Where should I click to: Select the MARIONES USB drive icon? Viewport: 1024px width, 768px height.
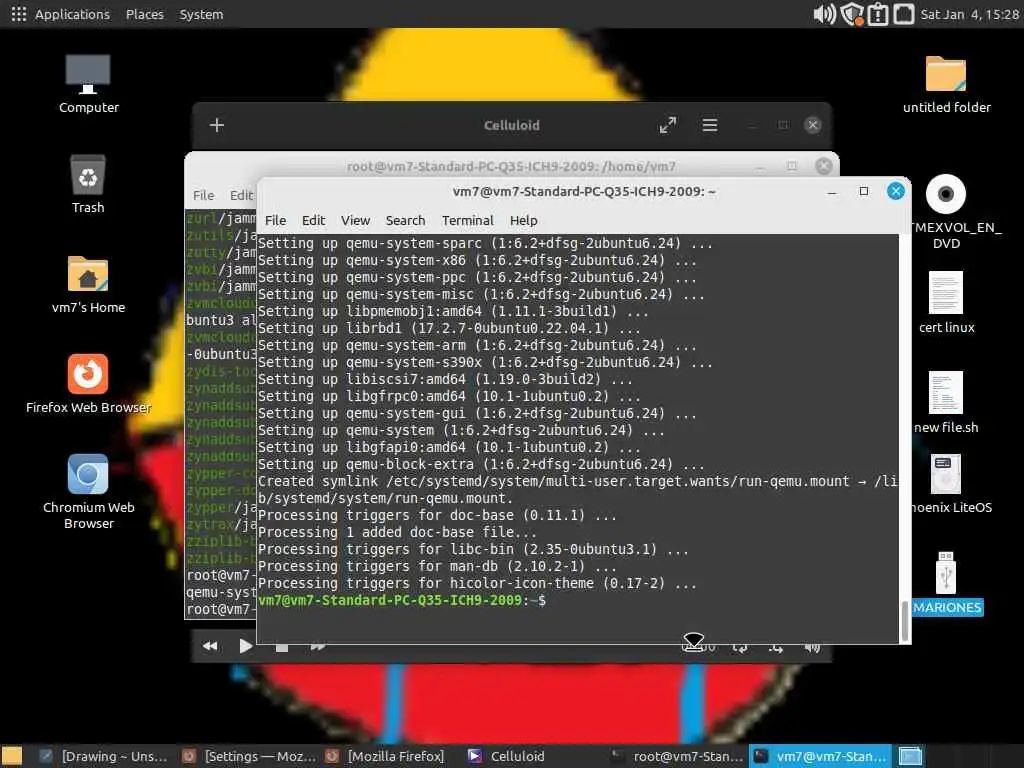point(947,584)
